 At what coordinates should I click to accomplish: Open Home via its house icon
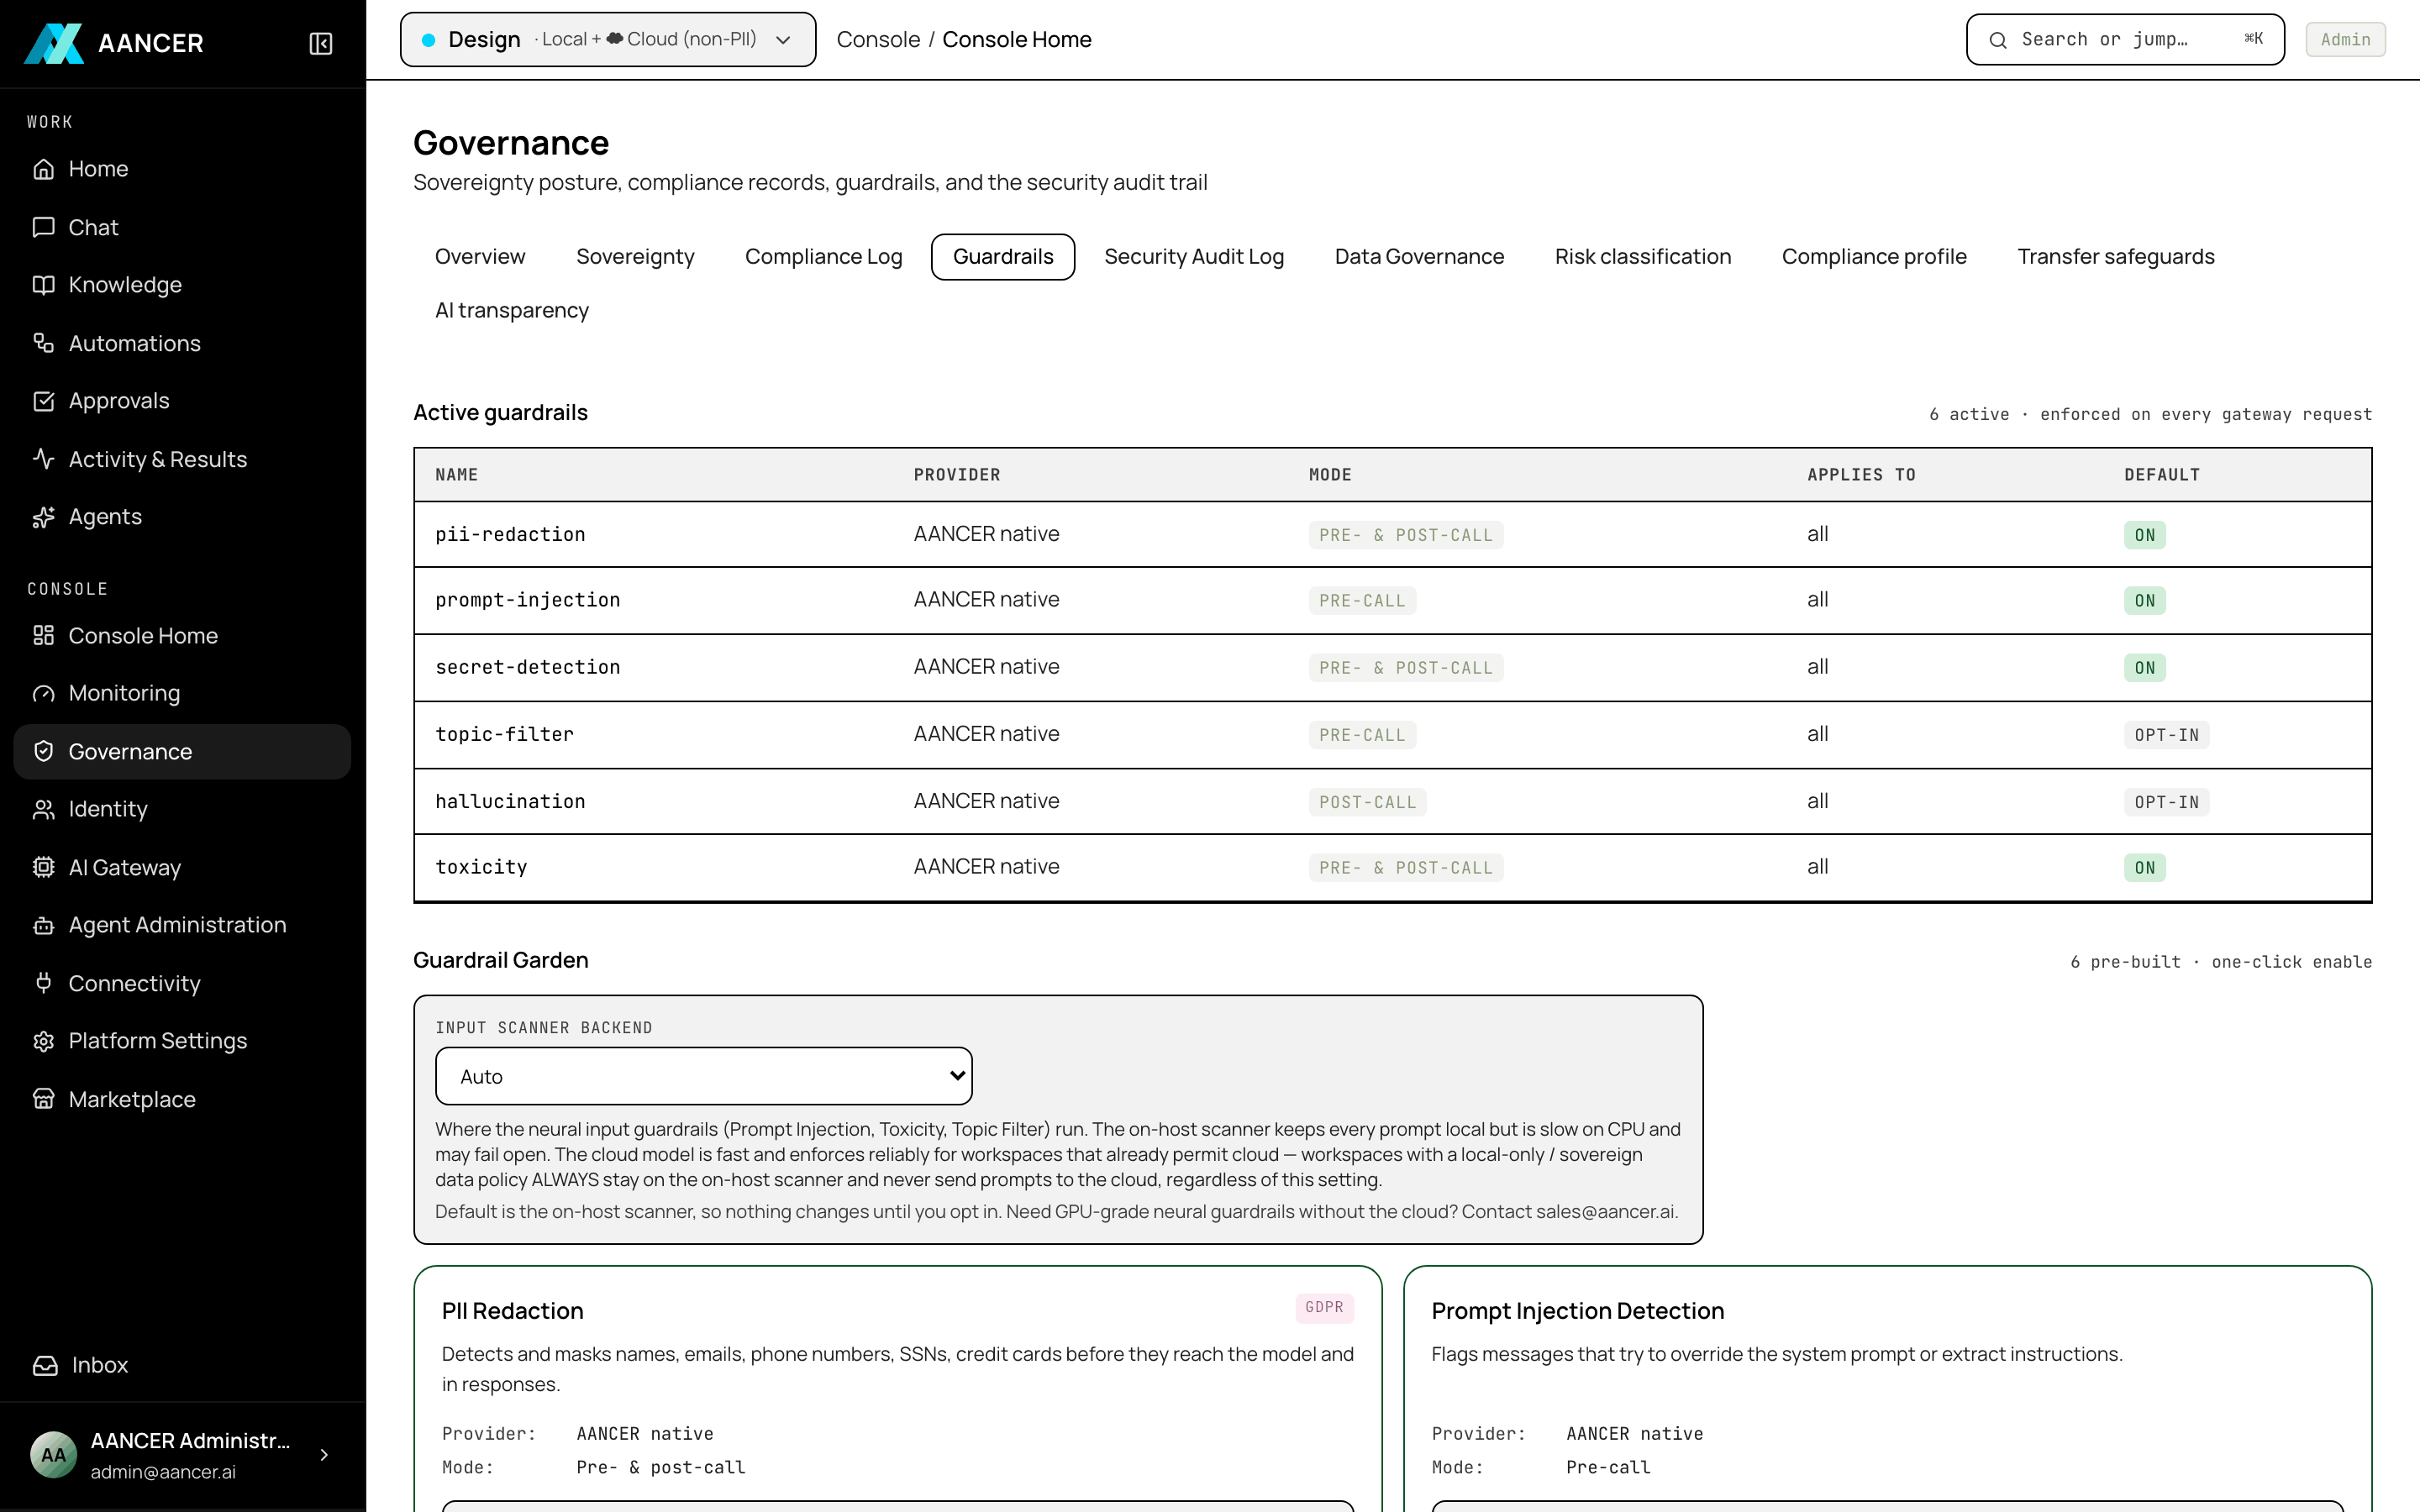click(43, 169)
